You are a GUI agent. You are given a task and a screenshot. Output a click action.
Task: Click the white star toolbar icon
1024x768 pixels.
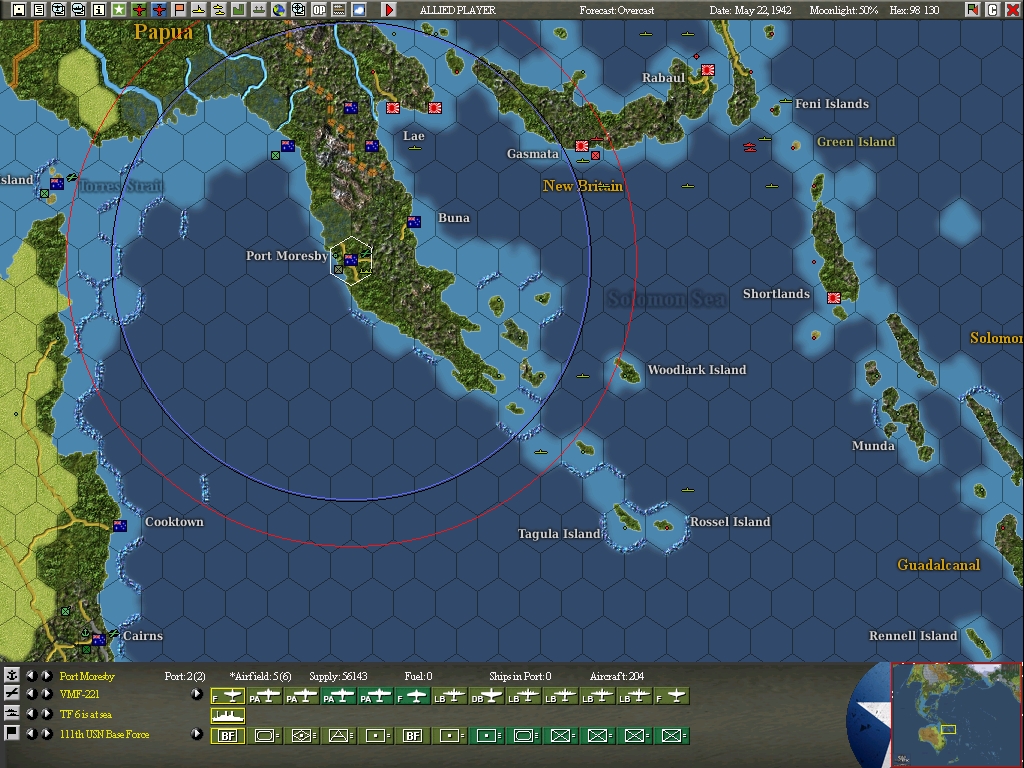tap(119, 9)
